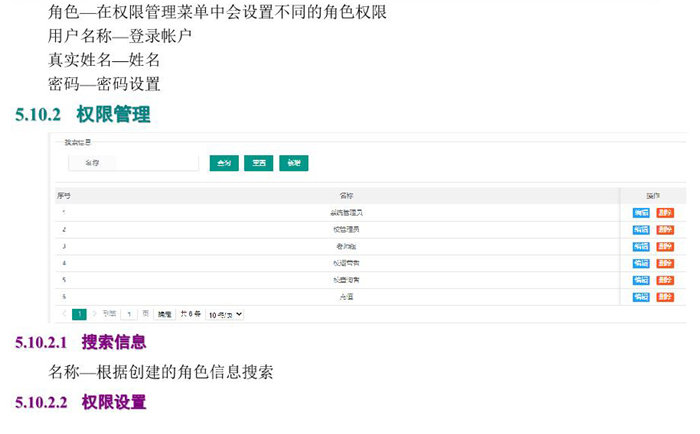Click the previous page arrow in pagination
The height and width of the screenshot is (434, 700).
[x=65, y=314]
